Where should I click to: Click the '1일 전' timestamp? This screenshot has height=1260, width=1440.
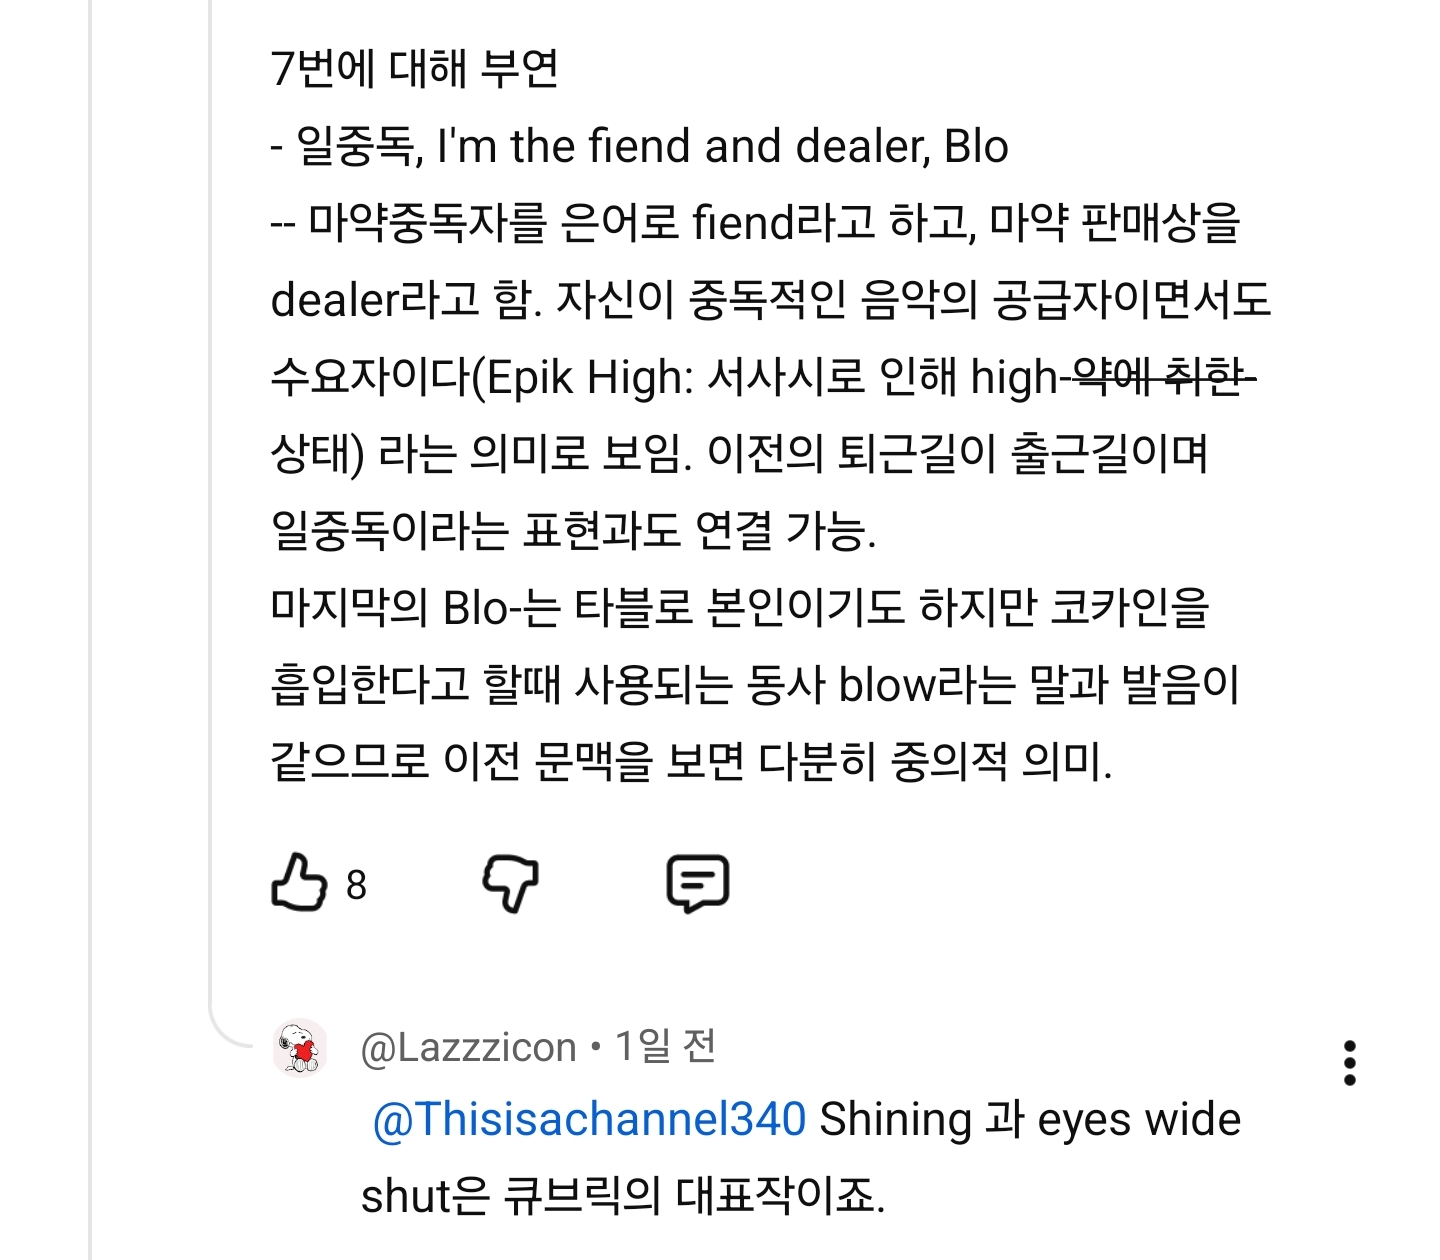pyautogui.click(x=665, y=1047)
